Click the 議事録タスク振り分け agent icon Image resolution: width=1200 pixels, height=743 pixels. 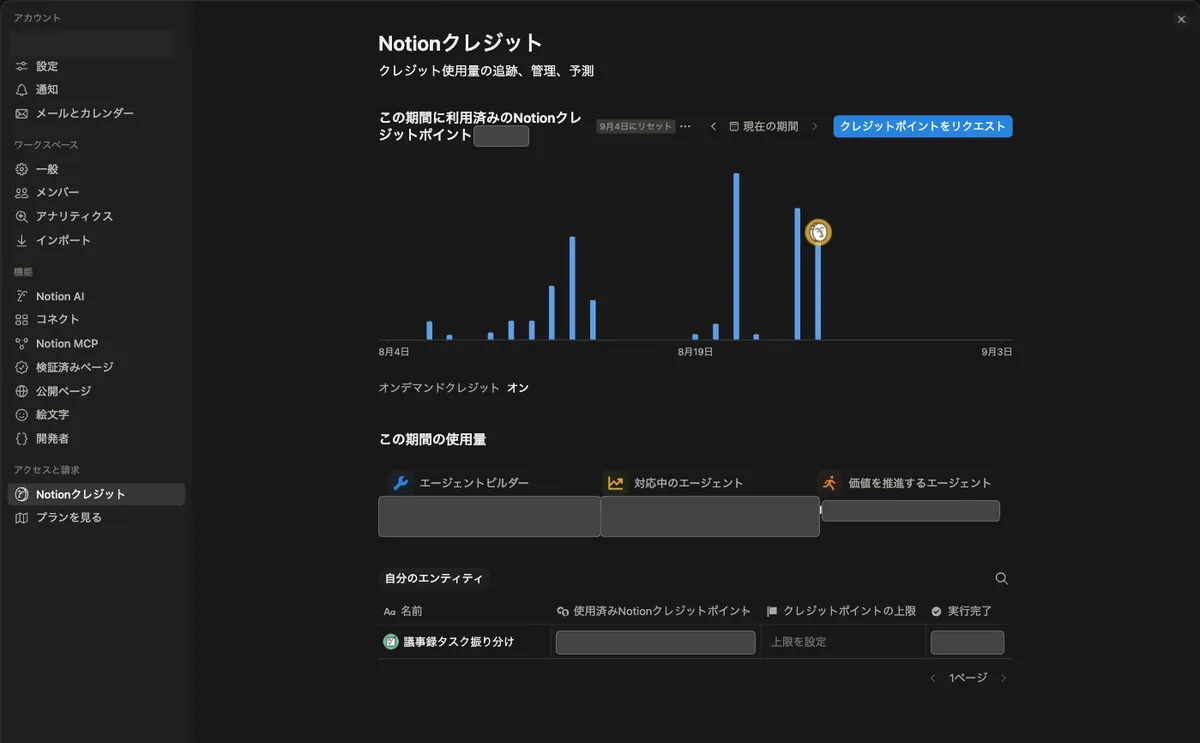click(x=391, y=642)
